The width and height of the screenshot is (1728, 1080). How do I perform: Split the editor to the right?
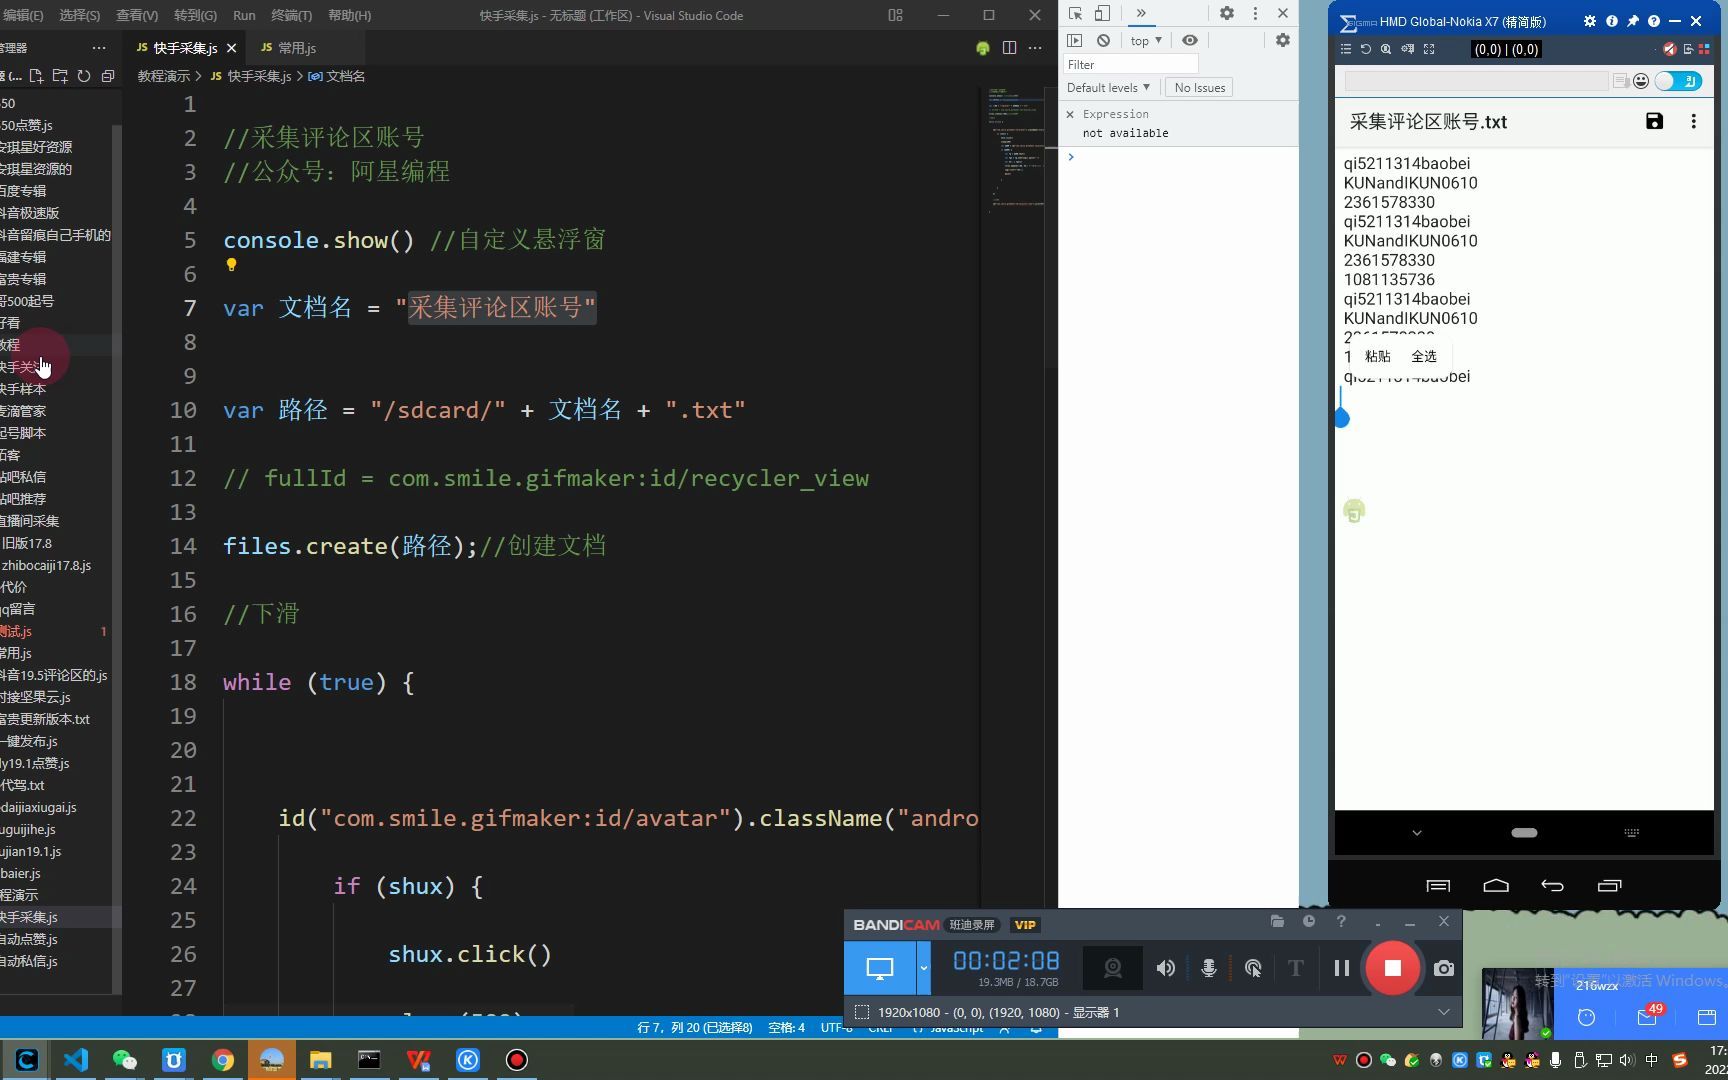point(1009,48)
